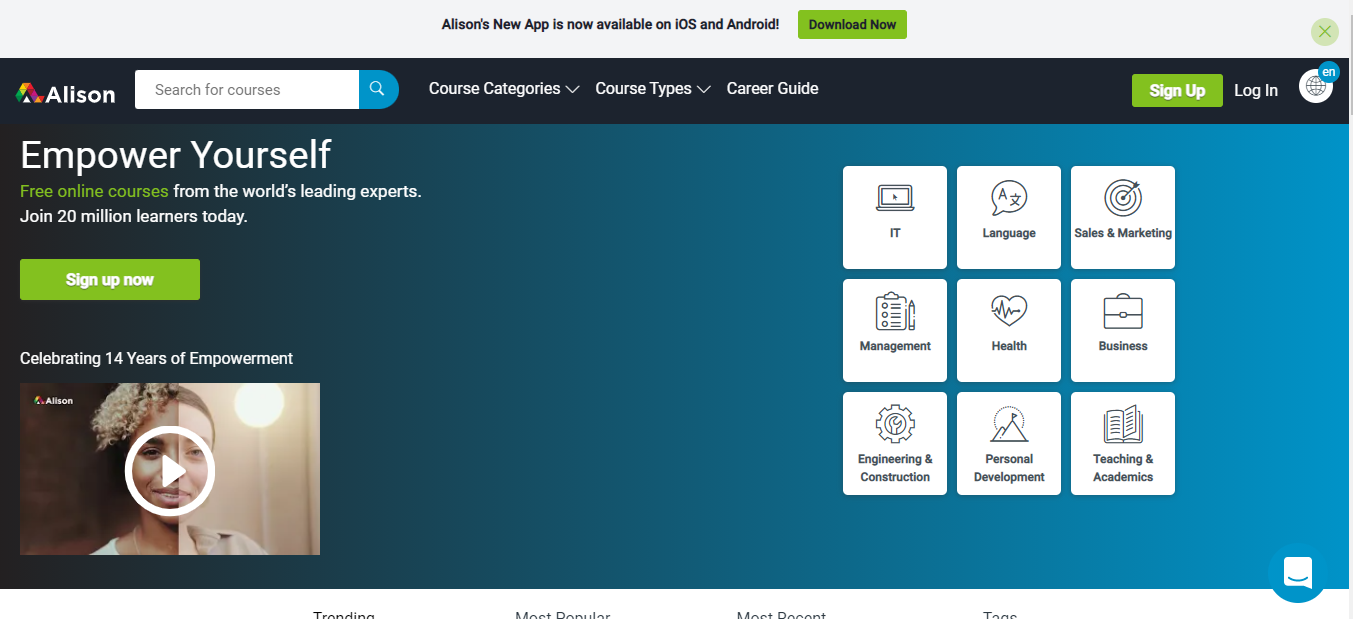1353x619 pixels.
Task: Click the Sign Up button in header
Action: [1177, 90]
